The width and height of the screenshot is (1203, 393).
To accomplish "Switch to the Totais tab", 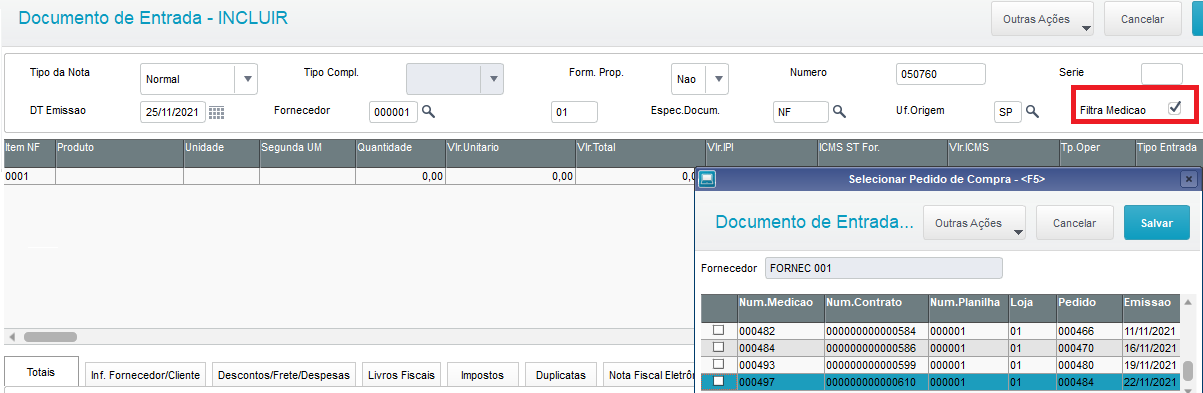I will (41, 373).
